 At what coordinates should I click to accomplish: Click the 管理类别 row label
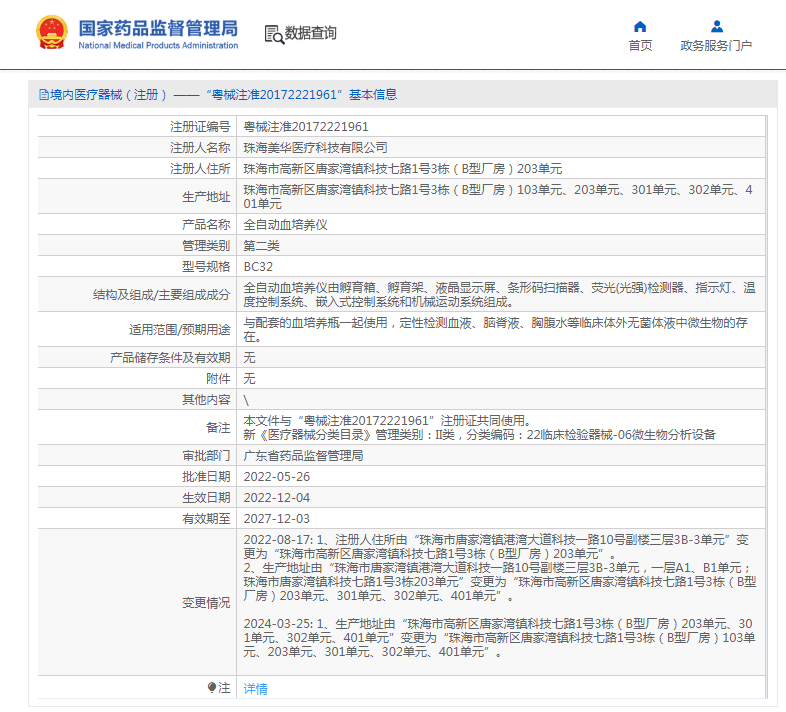206,246
